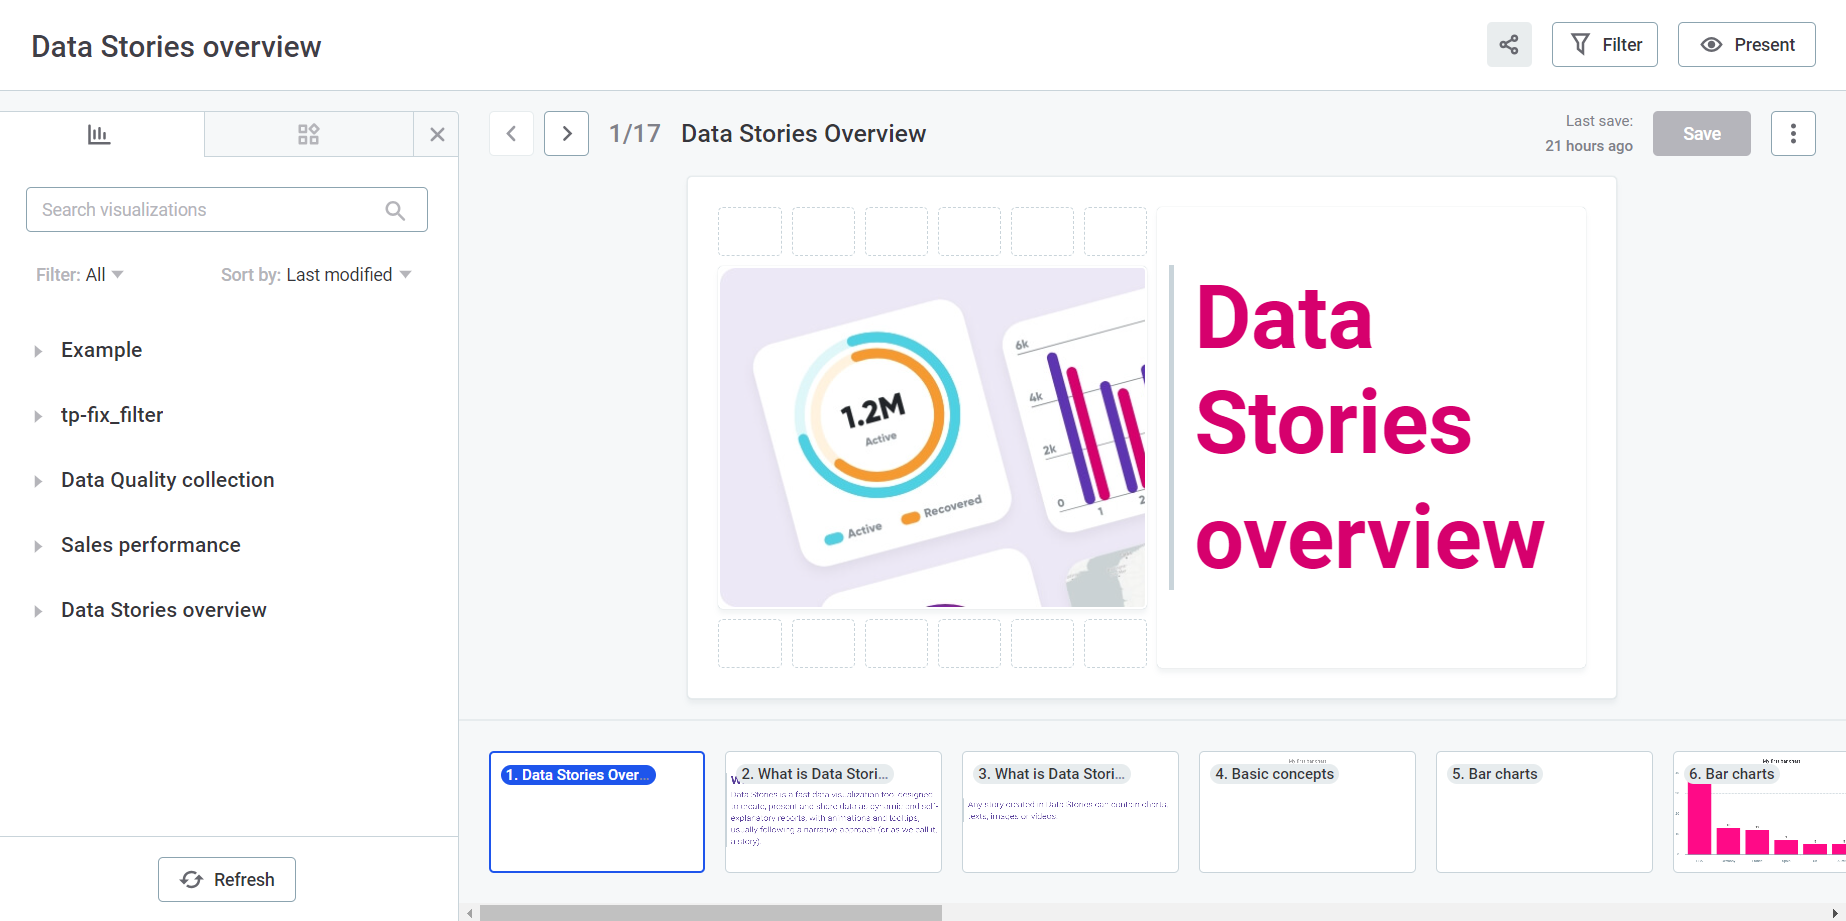Close the visualizations sidebar with the X
1846x921 pixels.
[437, 133]
